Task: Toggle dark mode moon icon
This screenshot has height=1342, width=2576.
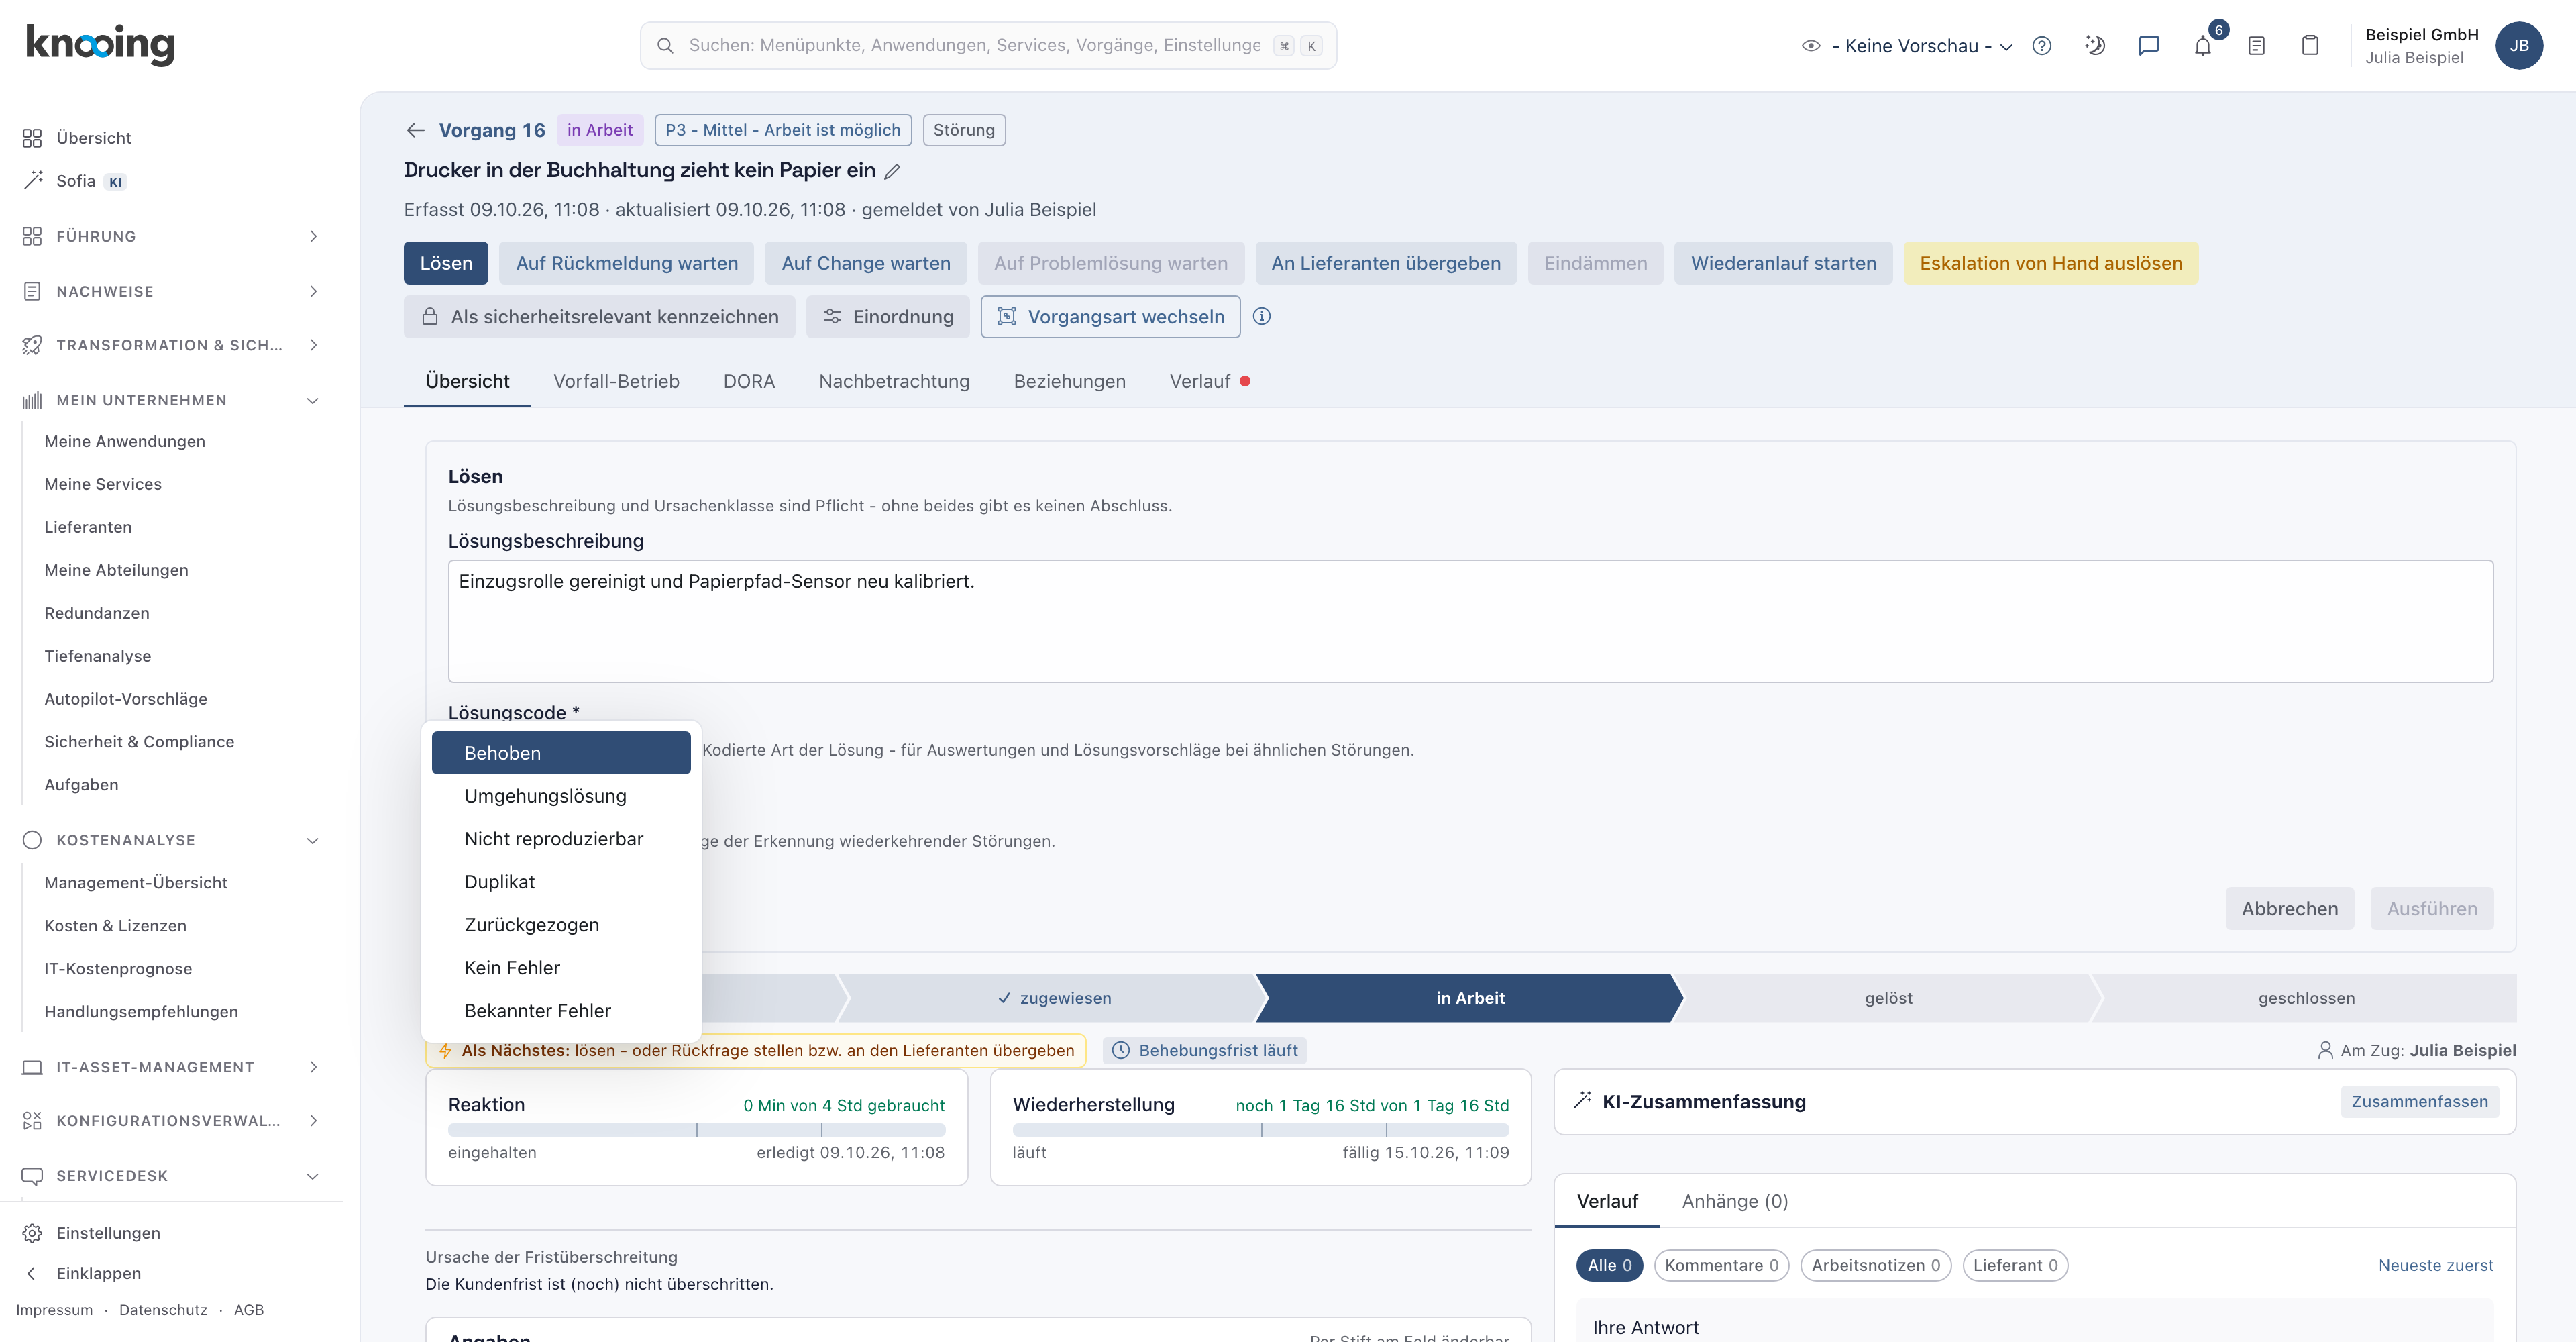Action: (2095, 46)
